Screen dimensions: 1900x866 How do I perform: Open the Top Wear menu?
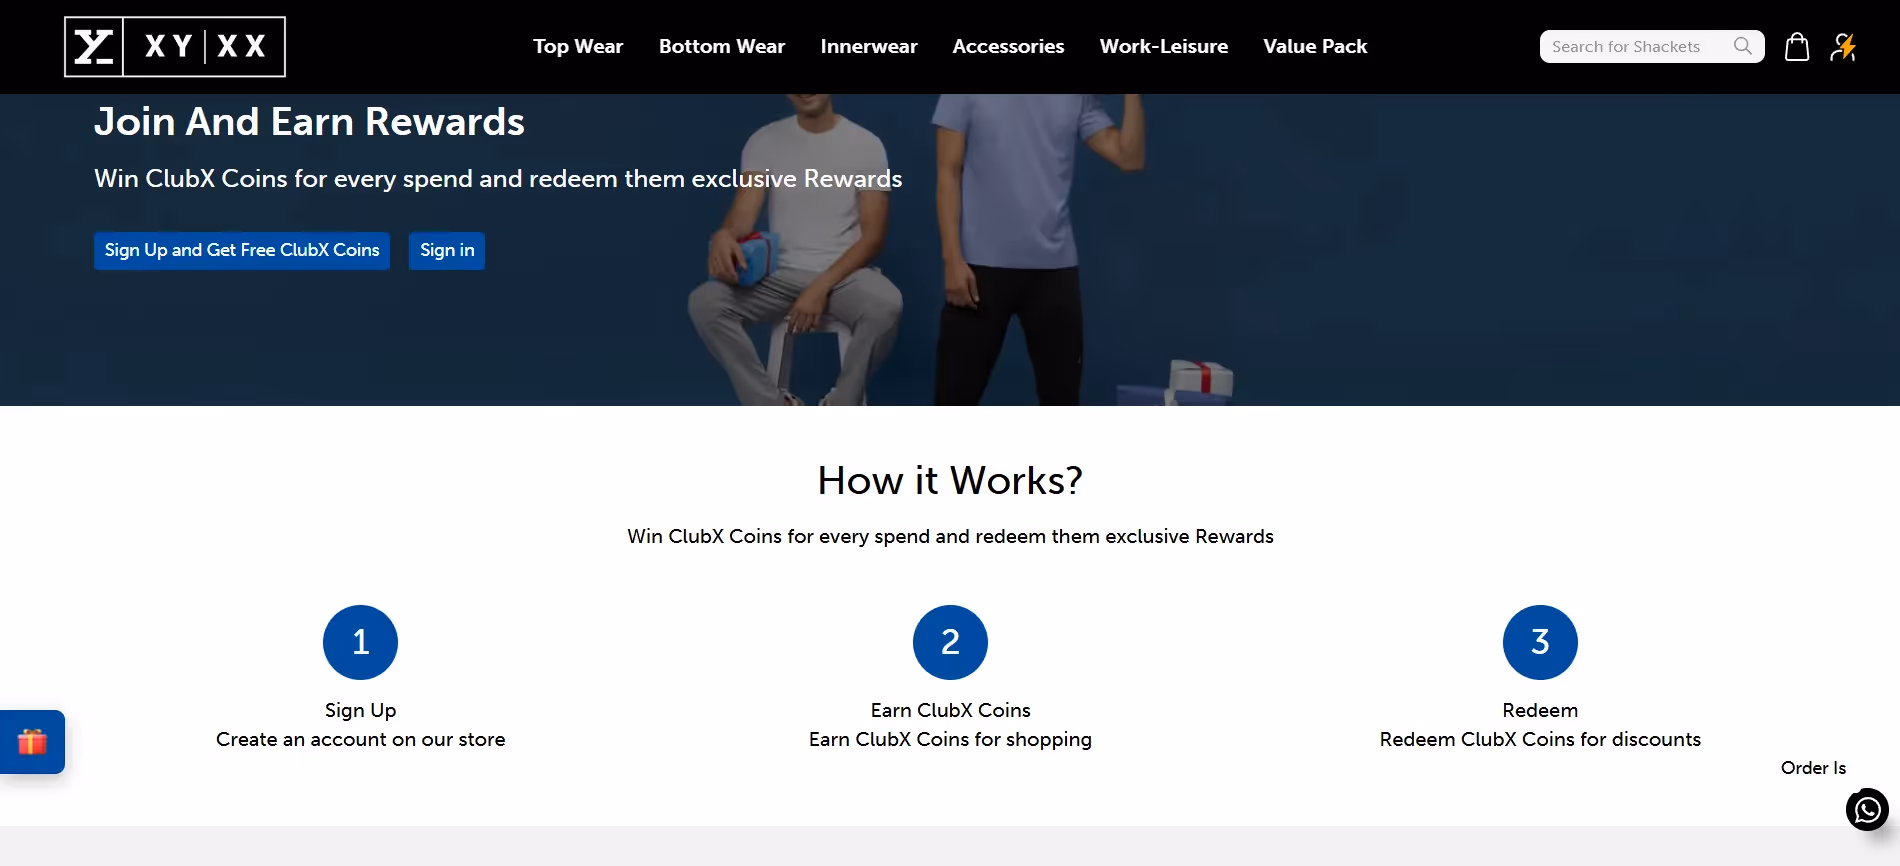[x=578, y=46]
